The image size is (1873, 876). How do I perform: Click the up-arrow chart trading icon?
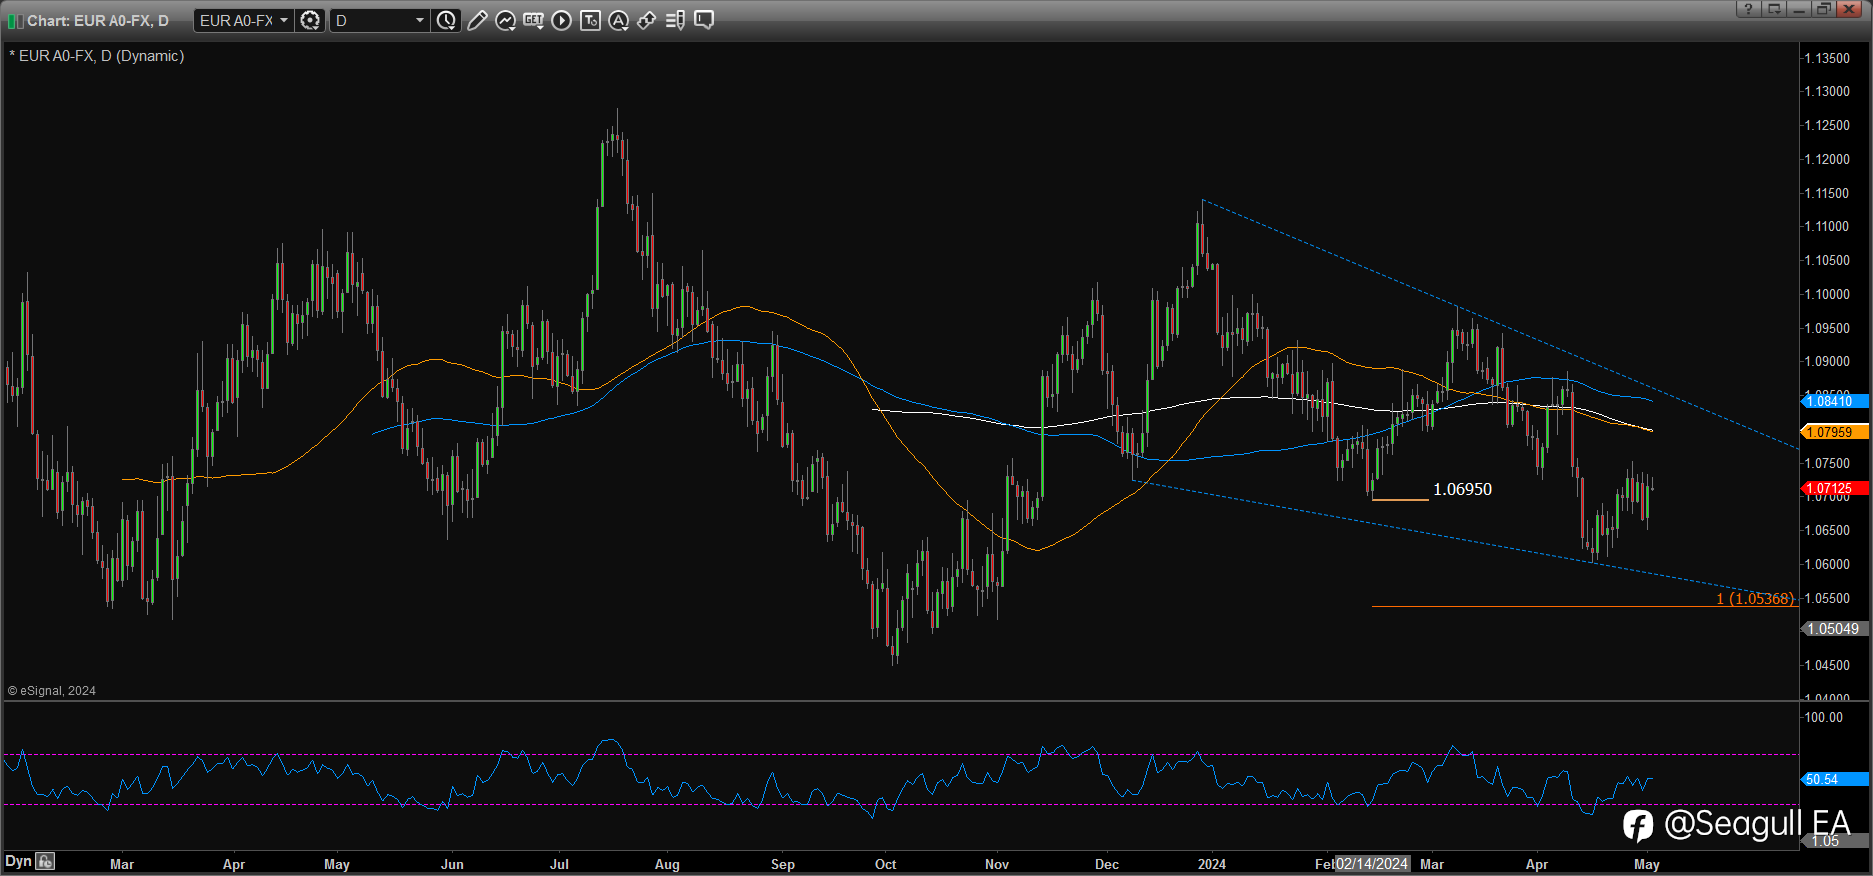coord(647,20)
